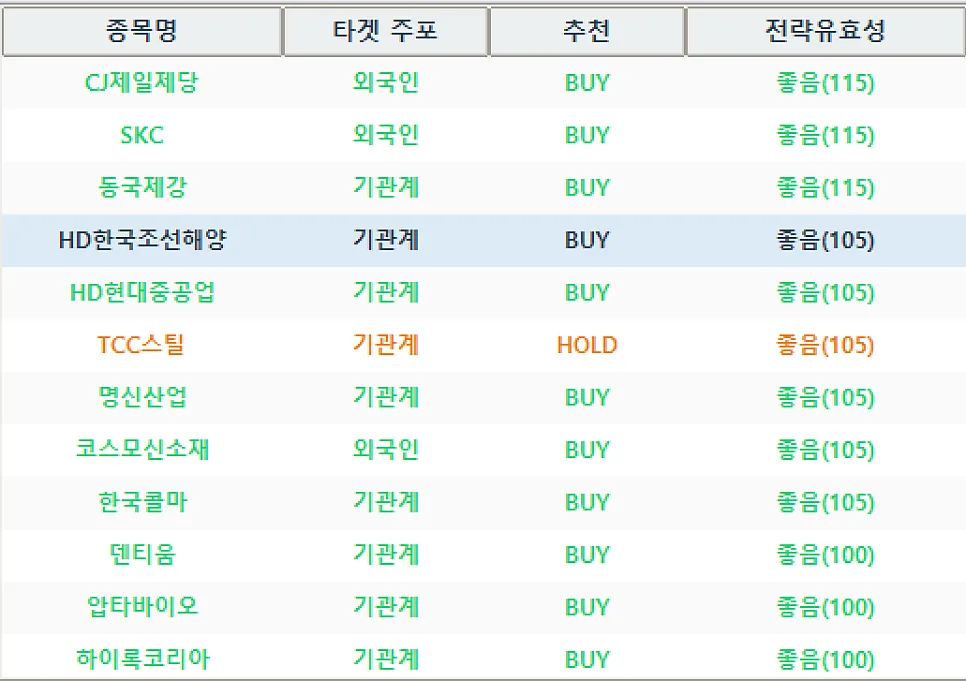Select the 덴티움 stock name
966x681 pixels.
pyautogui.click(x=142, y=554)
